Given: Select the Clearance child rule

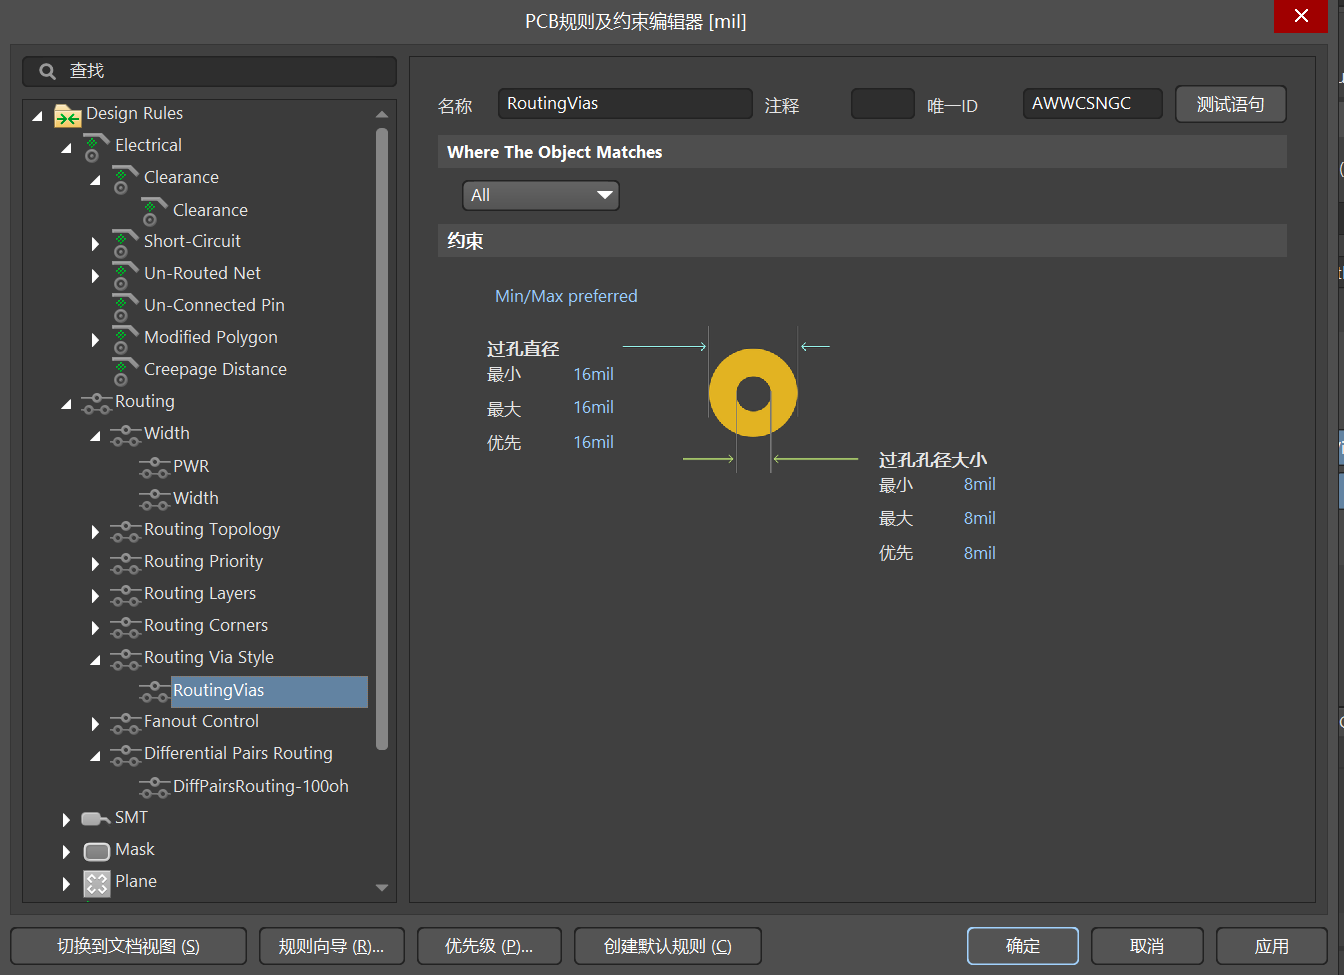Looking at the screenshot, I should click(210, 210).
